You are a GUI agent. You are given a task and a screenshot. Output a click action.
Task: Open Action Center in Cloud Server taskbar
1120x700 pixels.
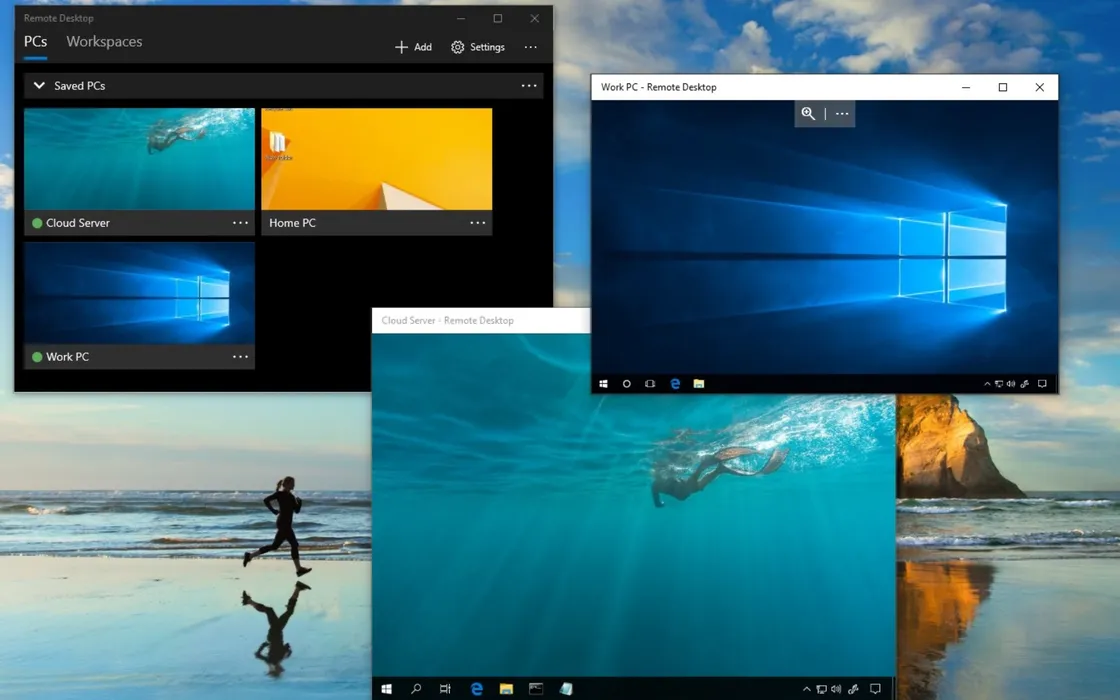click(x=875, y=689)
